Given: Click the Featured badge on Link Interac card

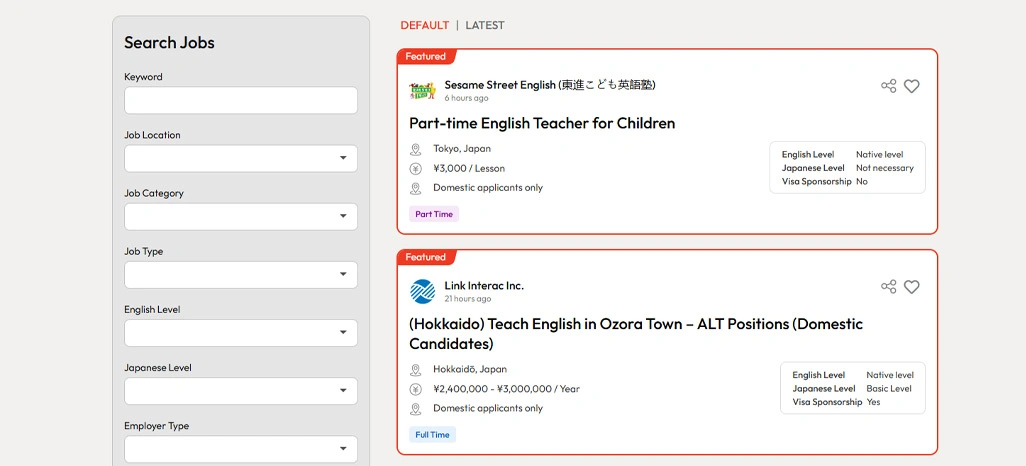Looking at the screenshot, I should (426, 257).
